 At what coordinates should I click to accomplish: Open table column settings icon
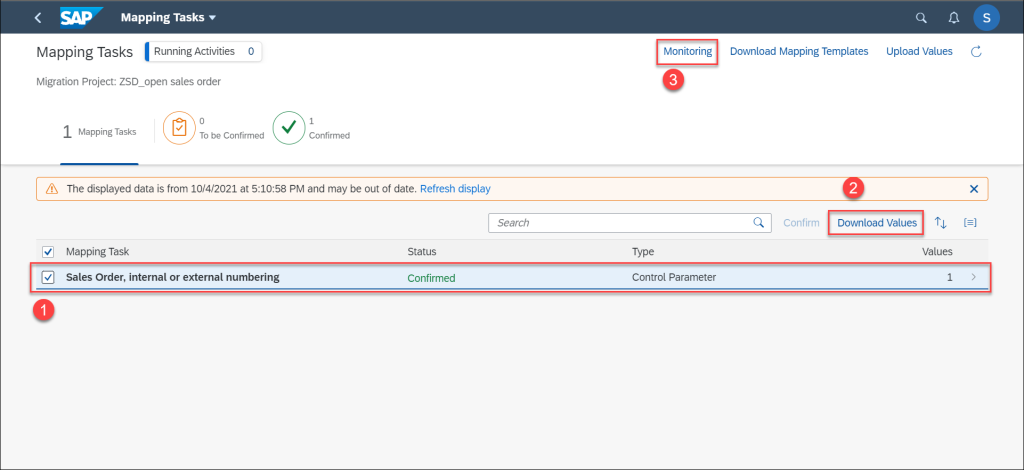point(970,223)
